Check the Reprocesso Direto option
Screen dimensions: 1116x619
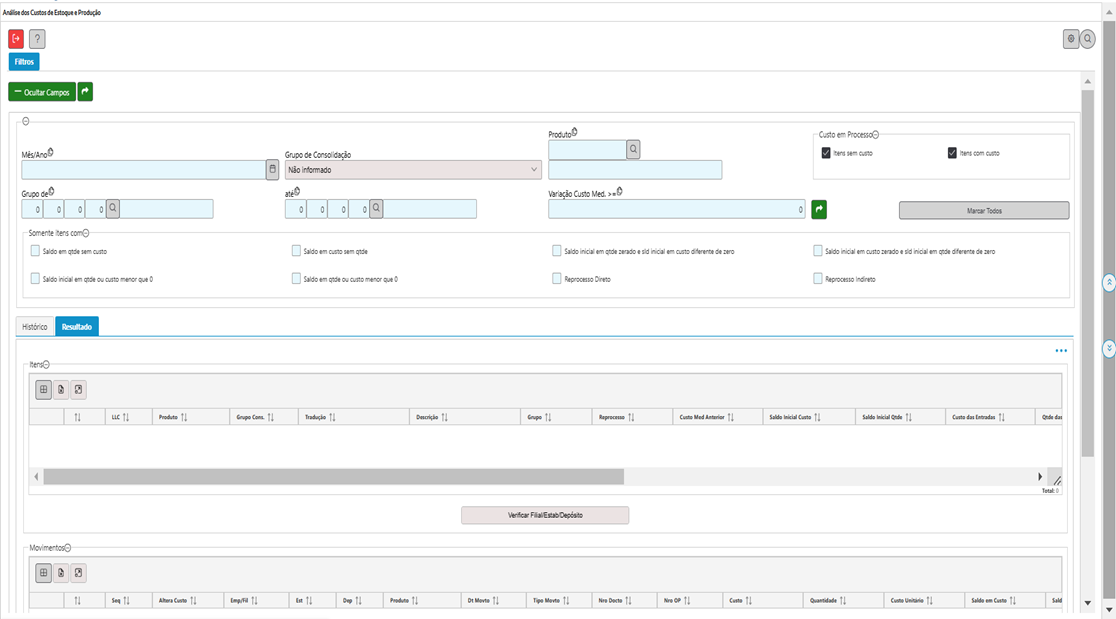click(557, 279)
